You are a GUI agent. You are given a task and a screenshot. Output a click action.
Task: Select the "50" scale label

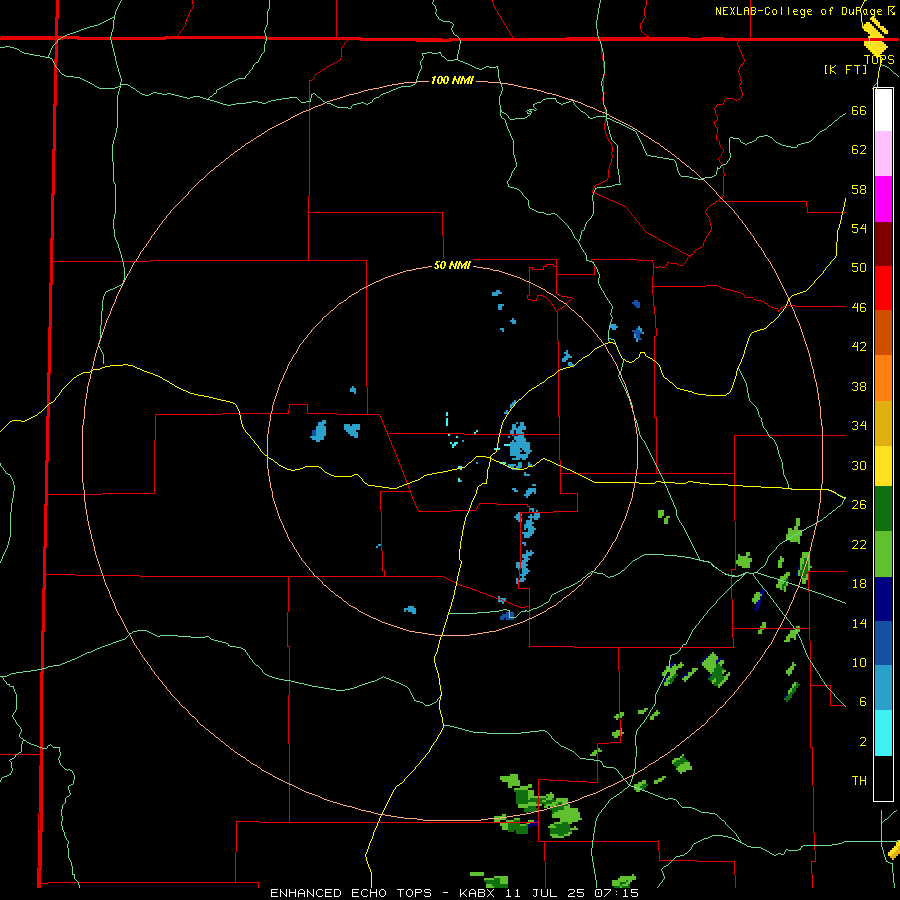(859, 268)
